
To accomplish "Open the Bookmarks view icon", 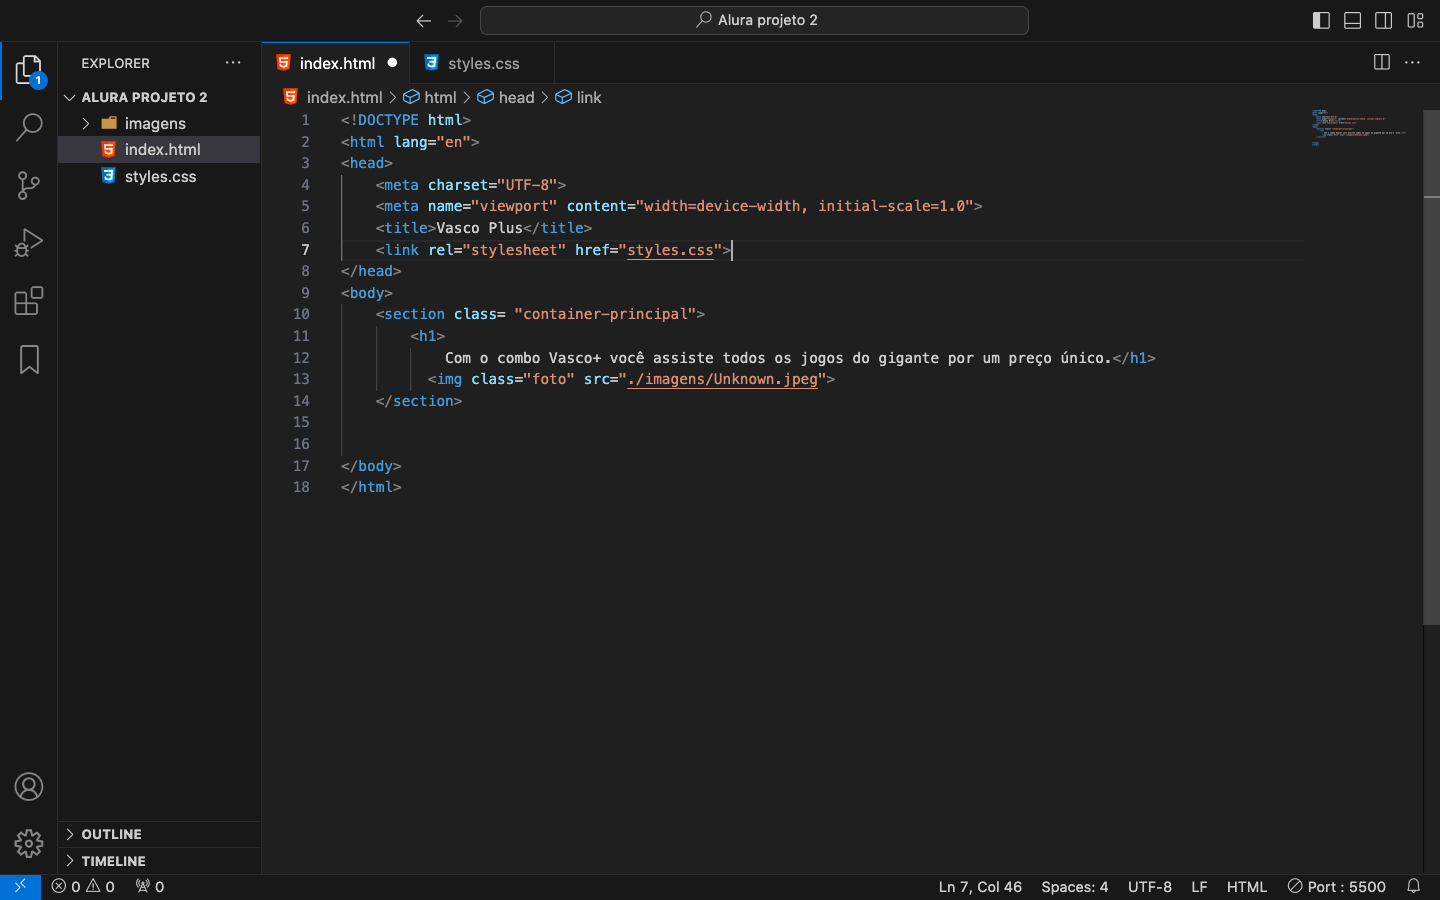I will click(29, 359).
